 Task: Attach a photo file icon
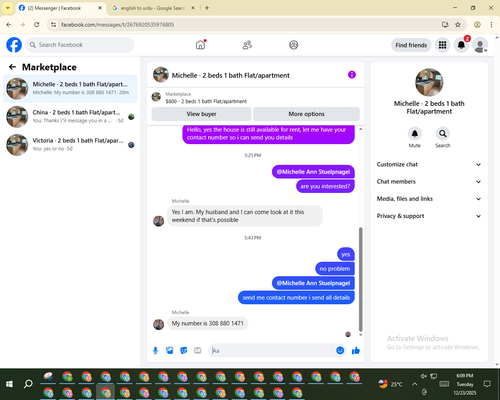pyautogui.click(x=170, y=350)
